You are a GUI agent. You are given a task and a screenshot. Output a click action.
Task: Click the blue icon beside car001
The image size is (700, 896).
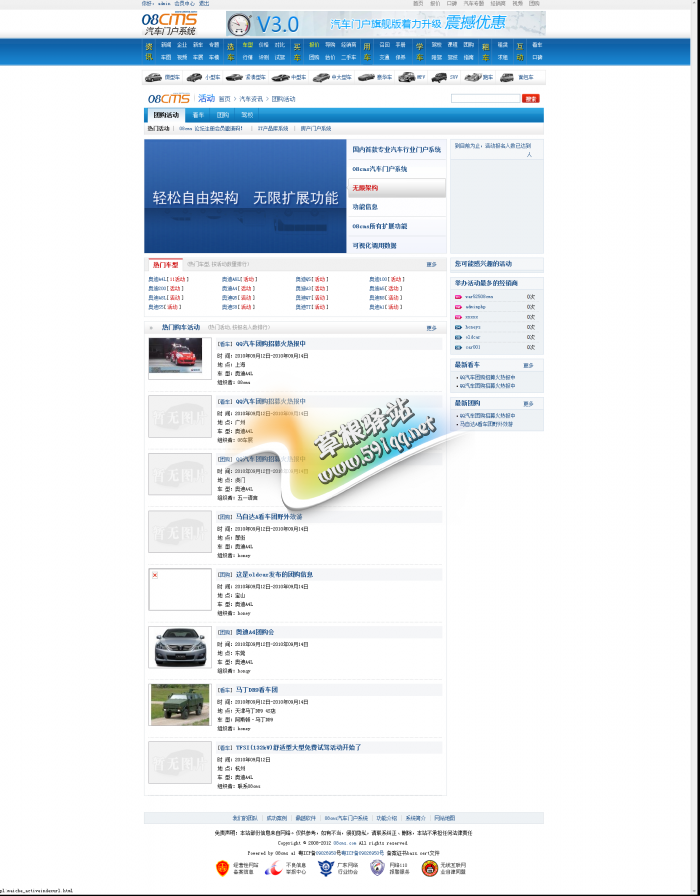tap(458, 347)
